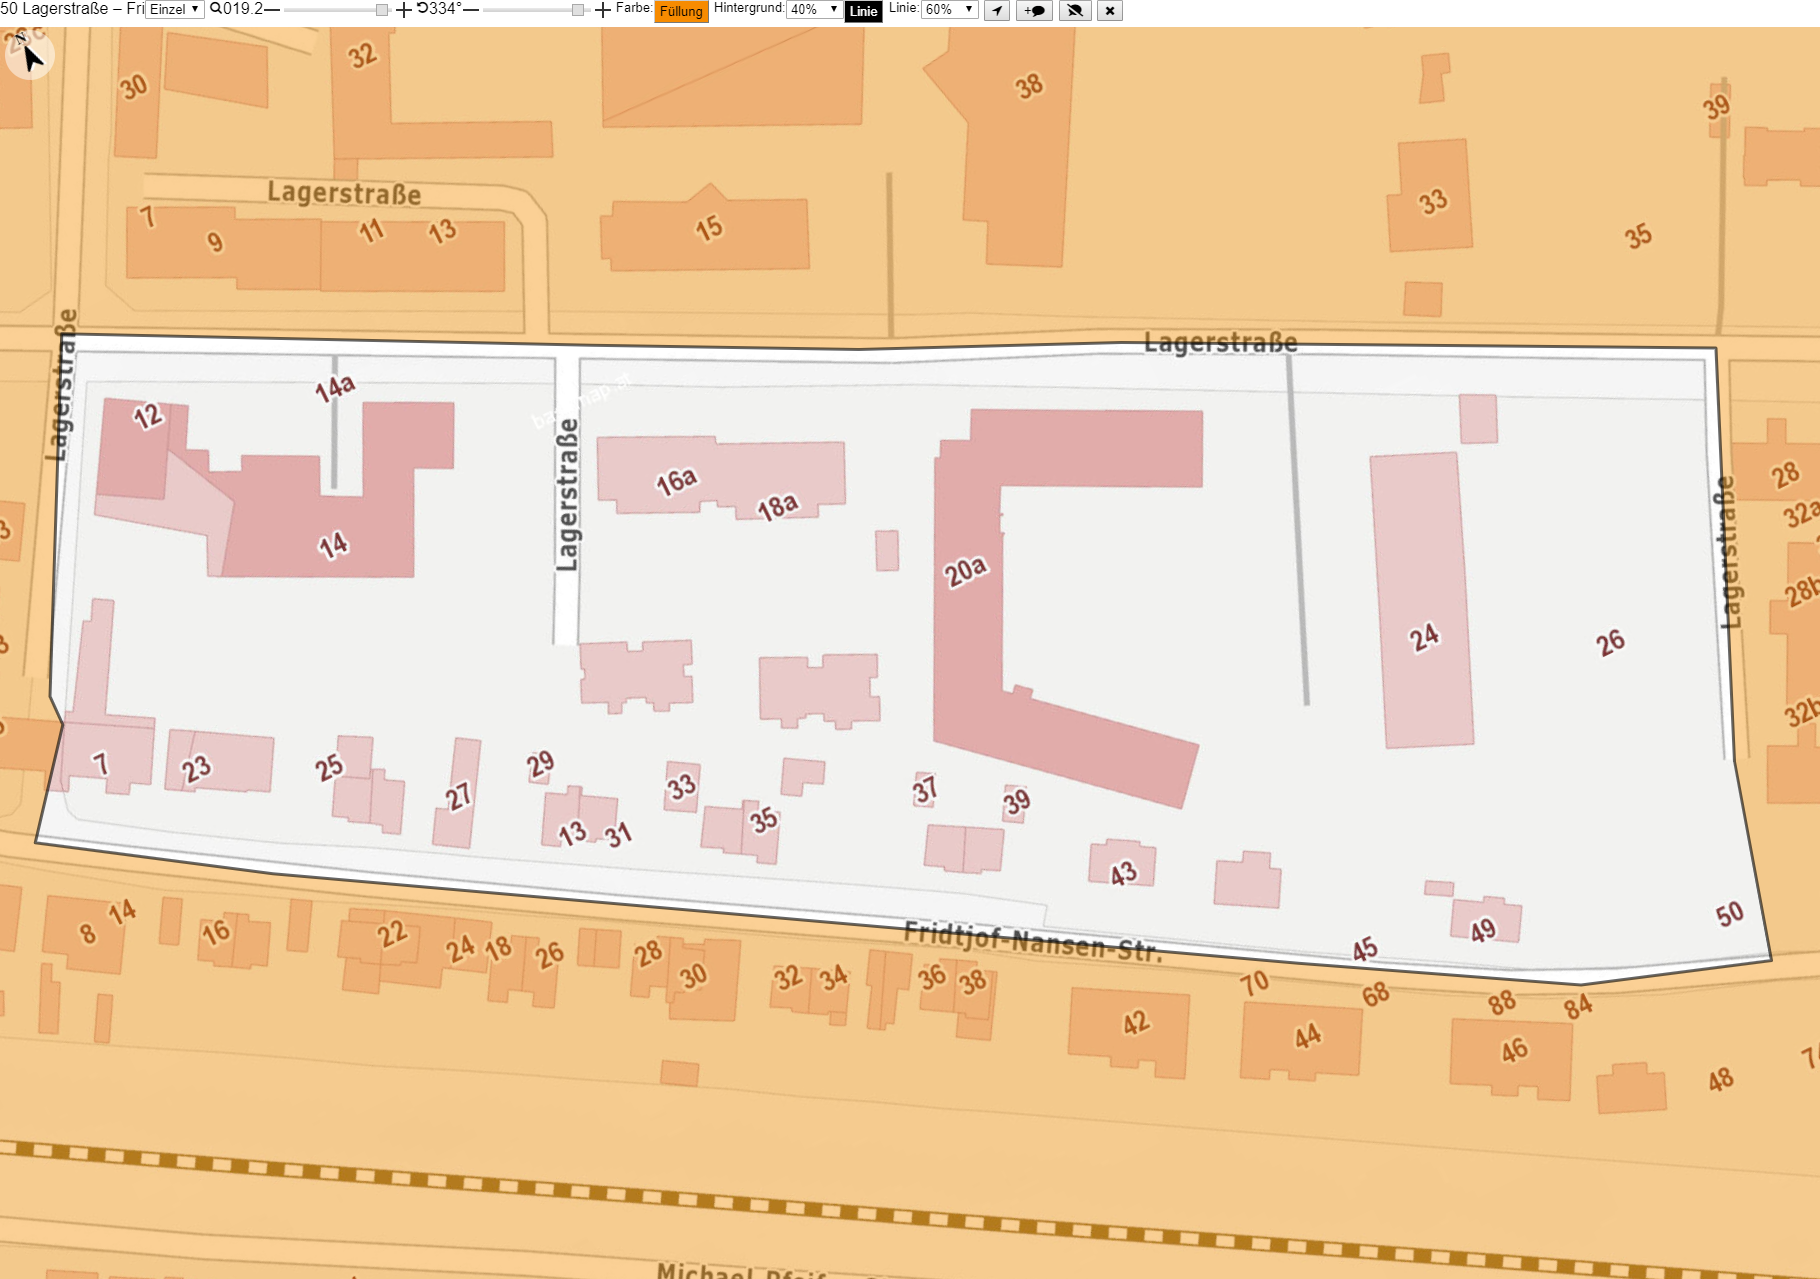Click the rotation minus sign
Screen dimensions: 1820x1279
tap(471, 9)
